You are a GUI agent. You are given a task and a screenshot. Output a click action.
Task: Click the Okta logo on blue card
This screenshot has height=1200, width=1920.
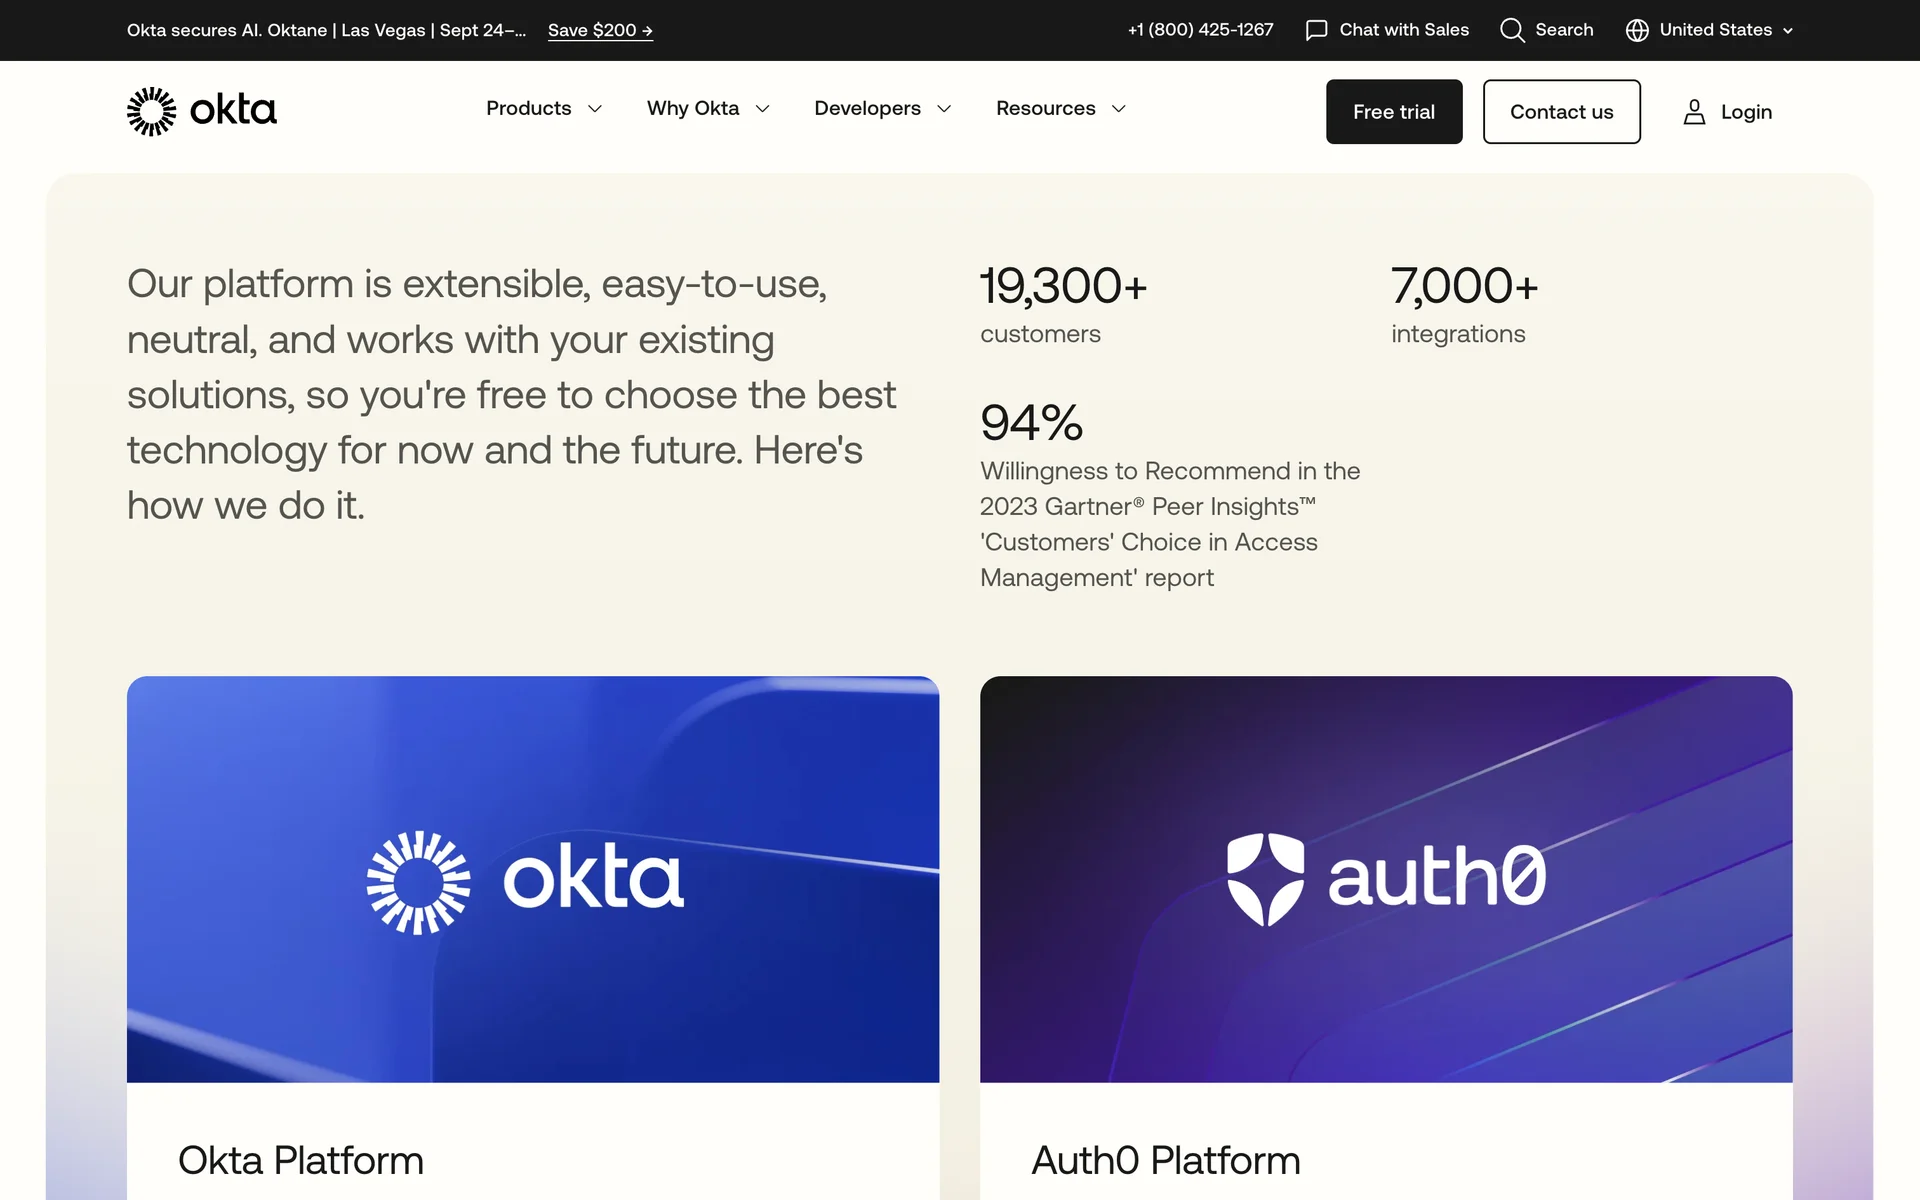(x=526, y=880)
